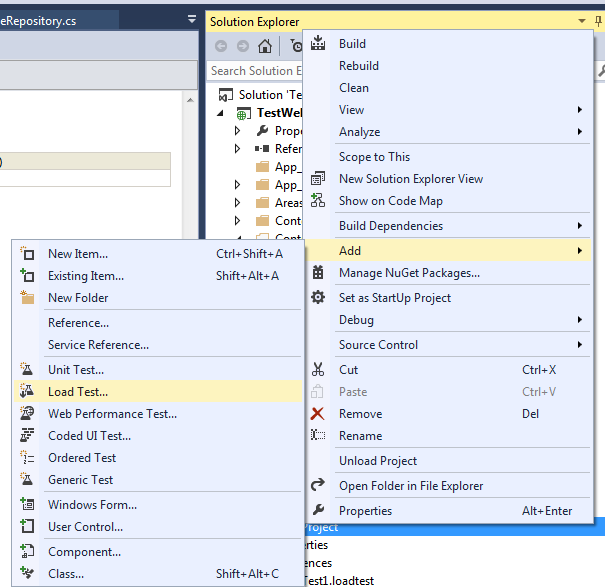
Task: Open the Solution Explorer window options dropdown
Action: click(582, 21)
